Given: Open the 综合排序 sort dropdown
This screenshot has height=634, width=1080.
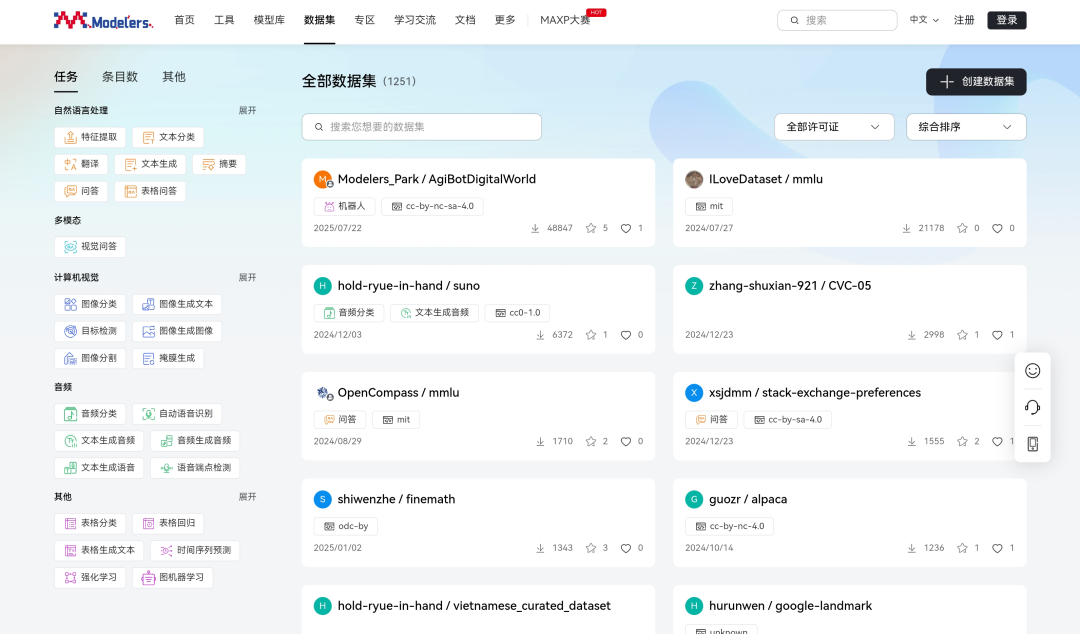Looking at the screenshot, I should (x=966, y=127).
